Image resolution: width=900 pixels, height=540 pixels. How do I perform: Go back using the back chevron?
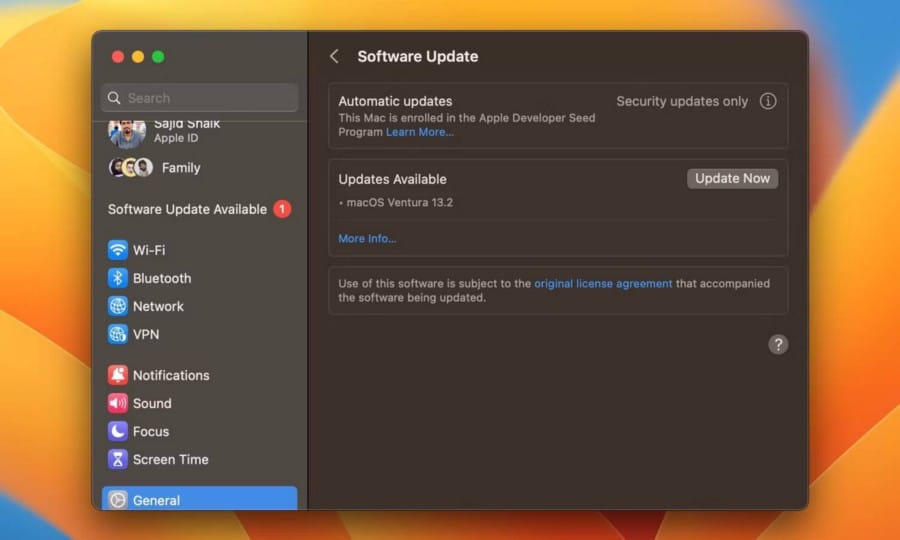pos(334,57)
